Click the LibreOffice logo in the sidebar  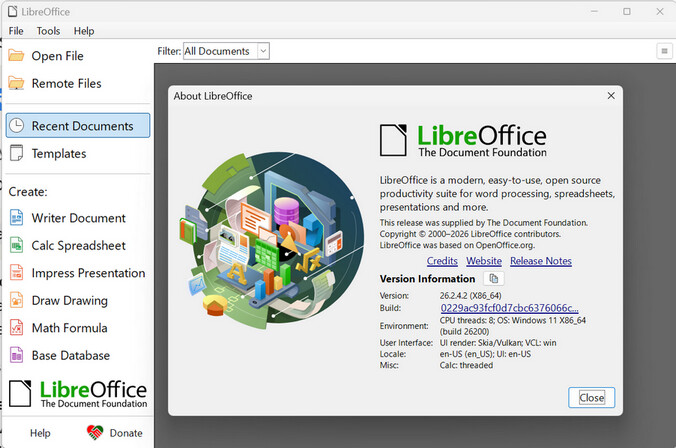[x=78, y=394]
